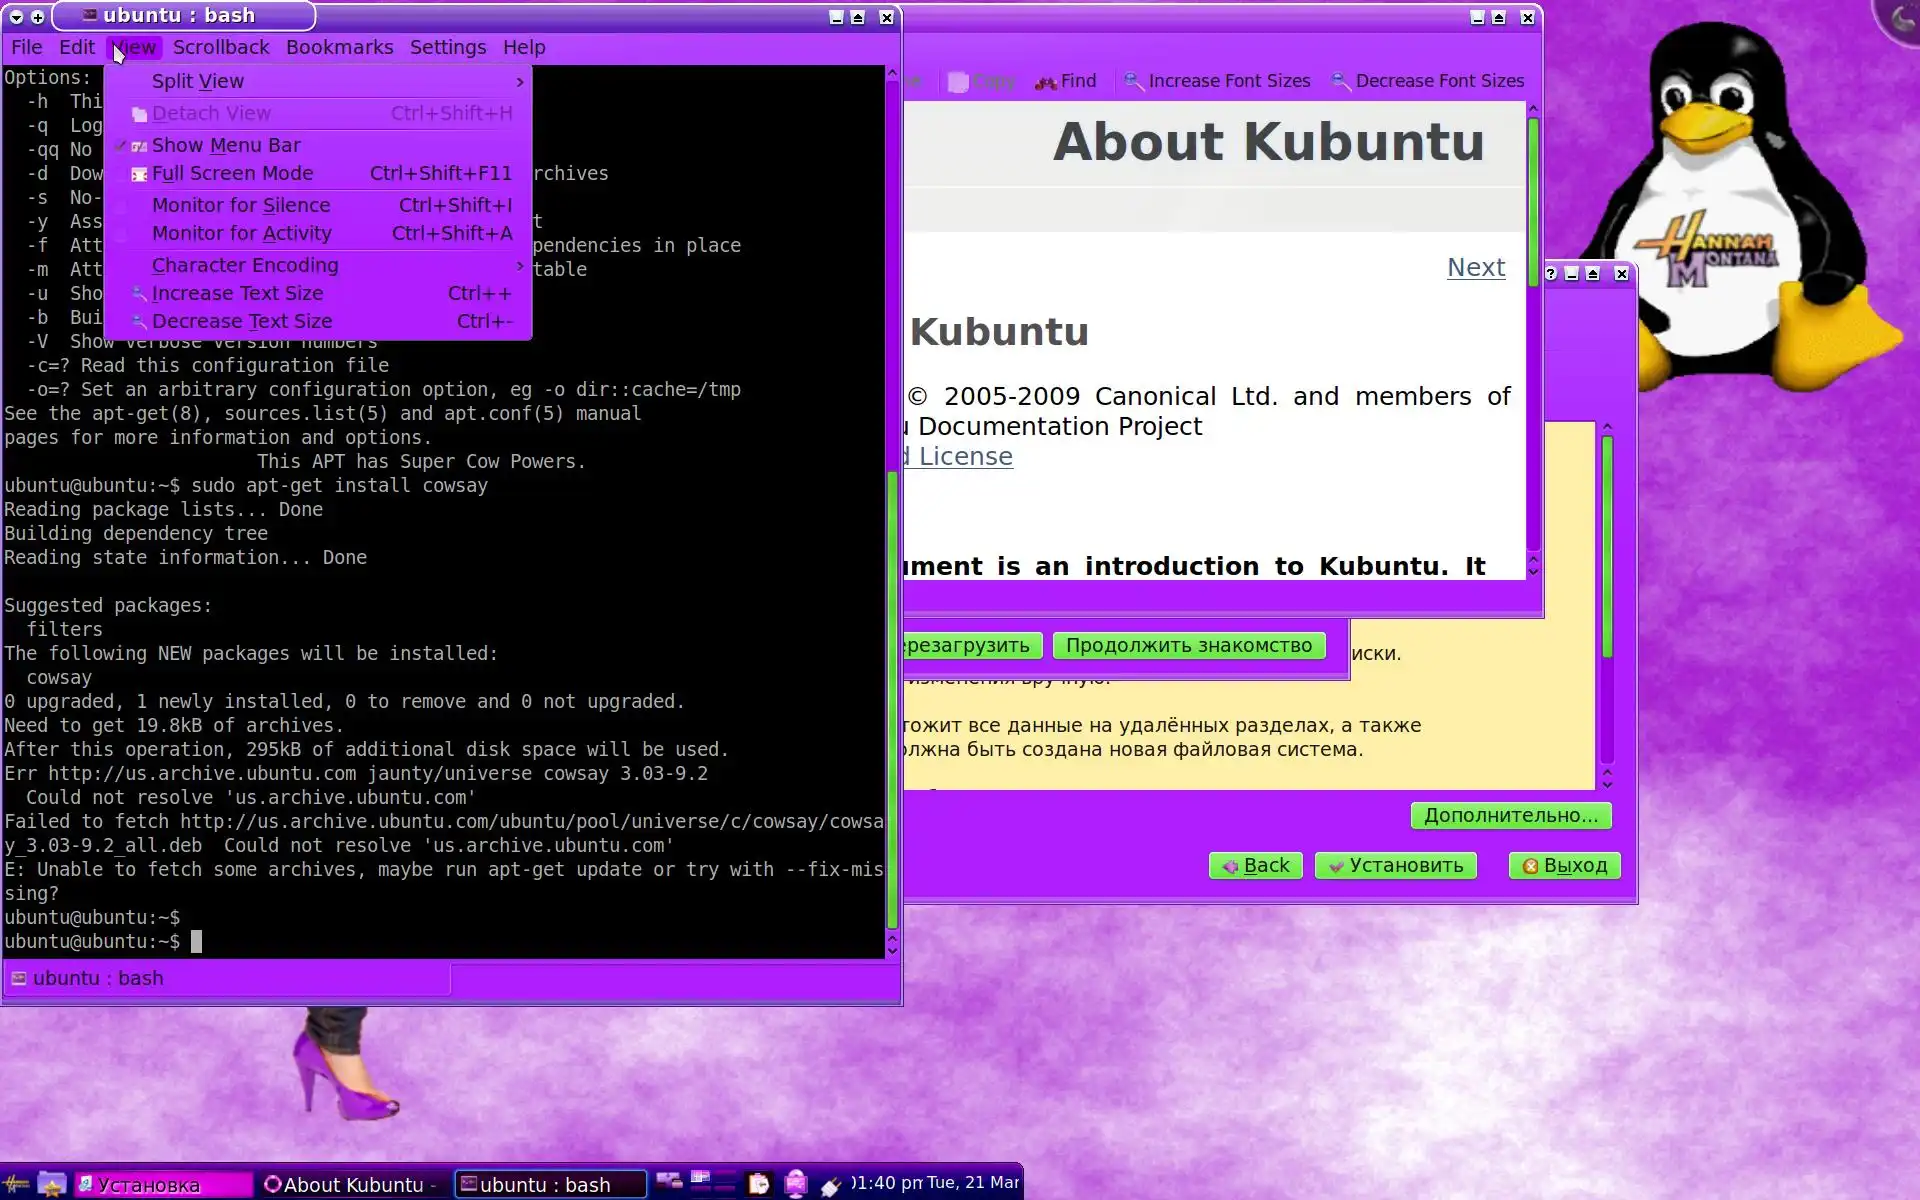The height and width of the screenshot is (1200, 1920).
Task: Click the Klipper clipboard tray icon
Action: pos(759,1185)
